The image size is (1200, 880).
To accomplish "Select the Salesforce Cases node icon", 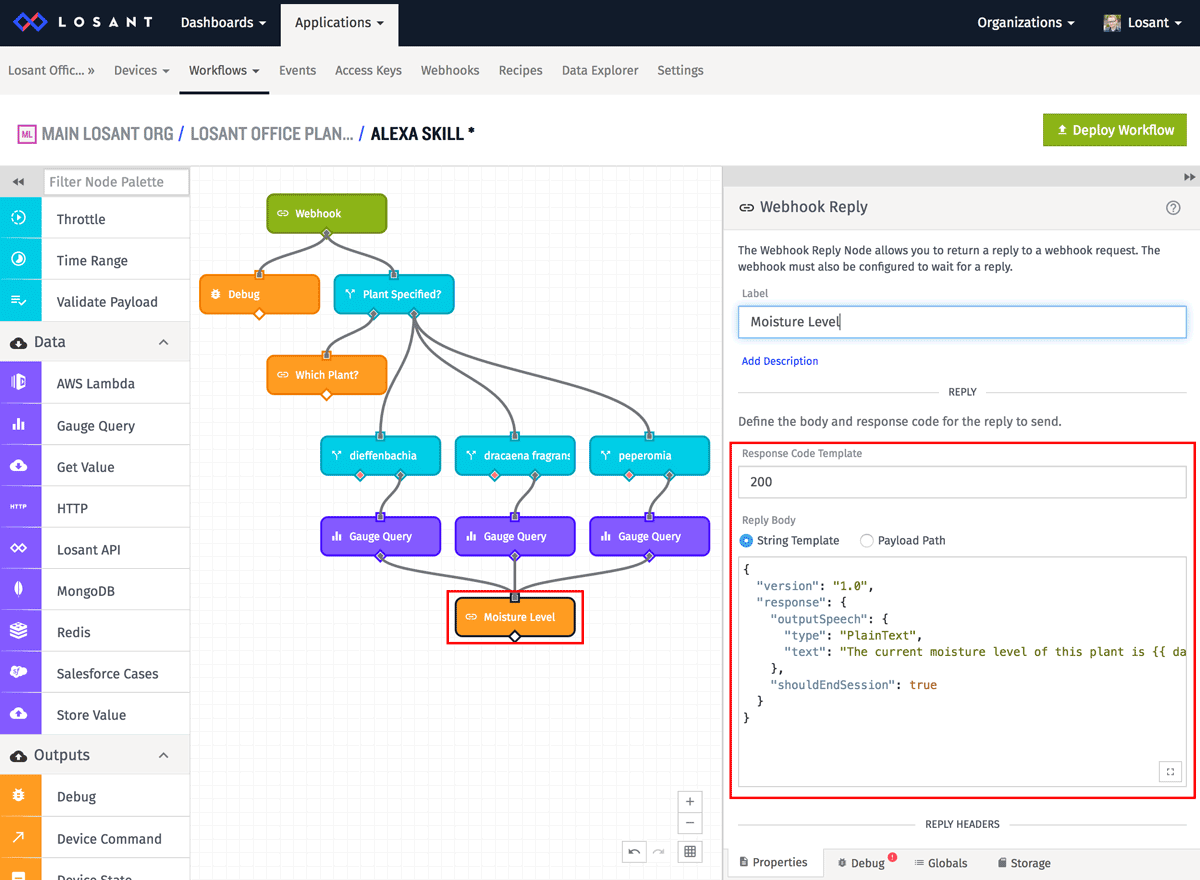I will pos(20,673).
